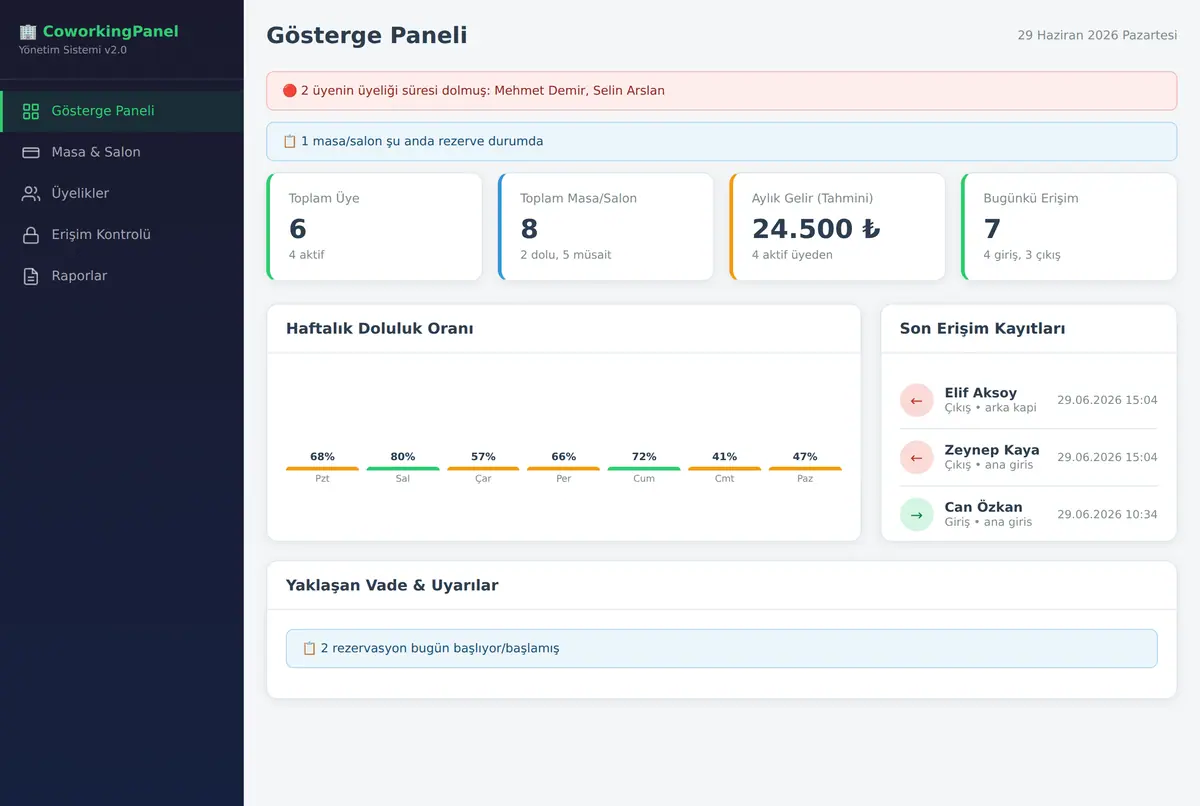This screenshot has height=806, width=1200.
Task: Click the Erişim Kontrolü lock icon
Action: pos(31,235)
